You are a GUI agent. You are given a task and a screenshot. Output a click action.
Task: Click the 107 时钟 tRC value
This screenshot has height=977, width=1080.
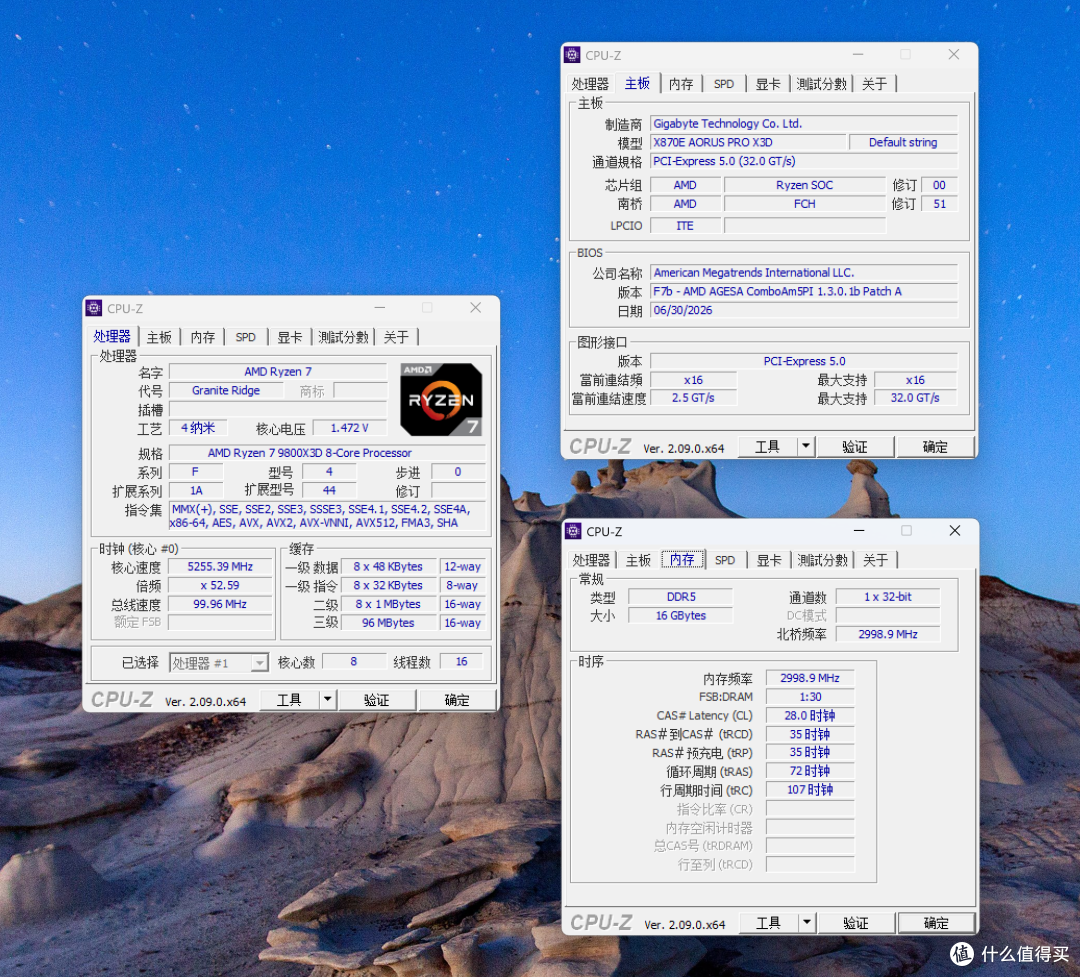click(810, 790)
